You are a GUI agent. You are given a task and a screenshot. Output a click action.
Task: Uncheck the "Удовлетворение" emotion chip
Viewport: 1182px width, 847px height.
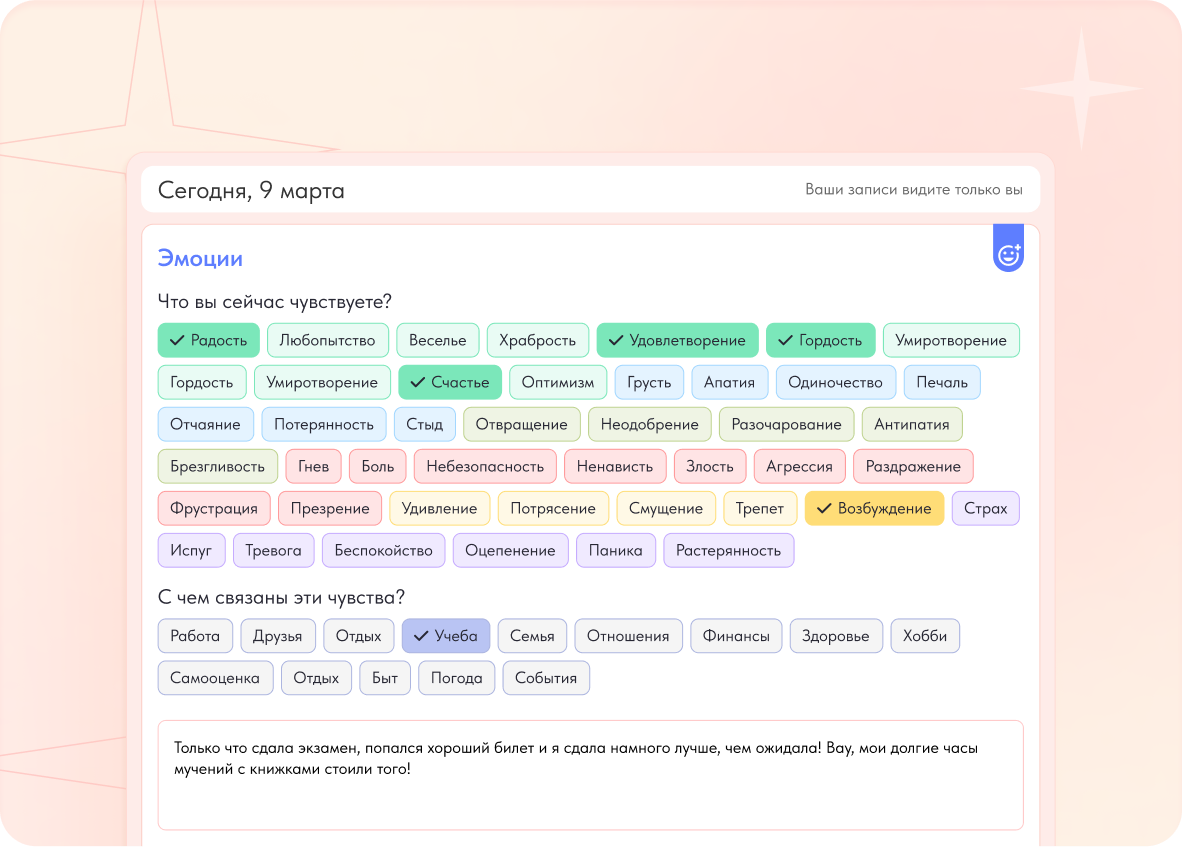pos(677,340)
